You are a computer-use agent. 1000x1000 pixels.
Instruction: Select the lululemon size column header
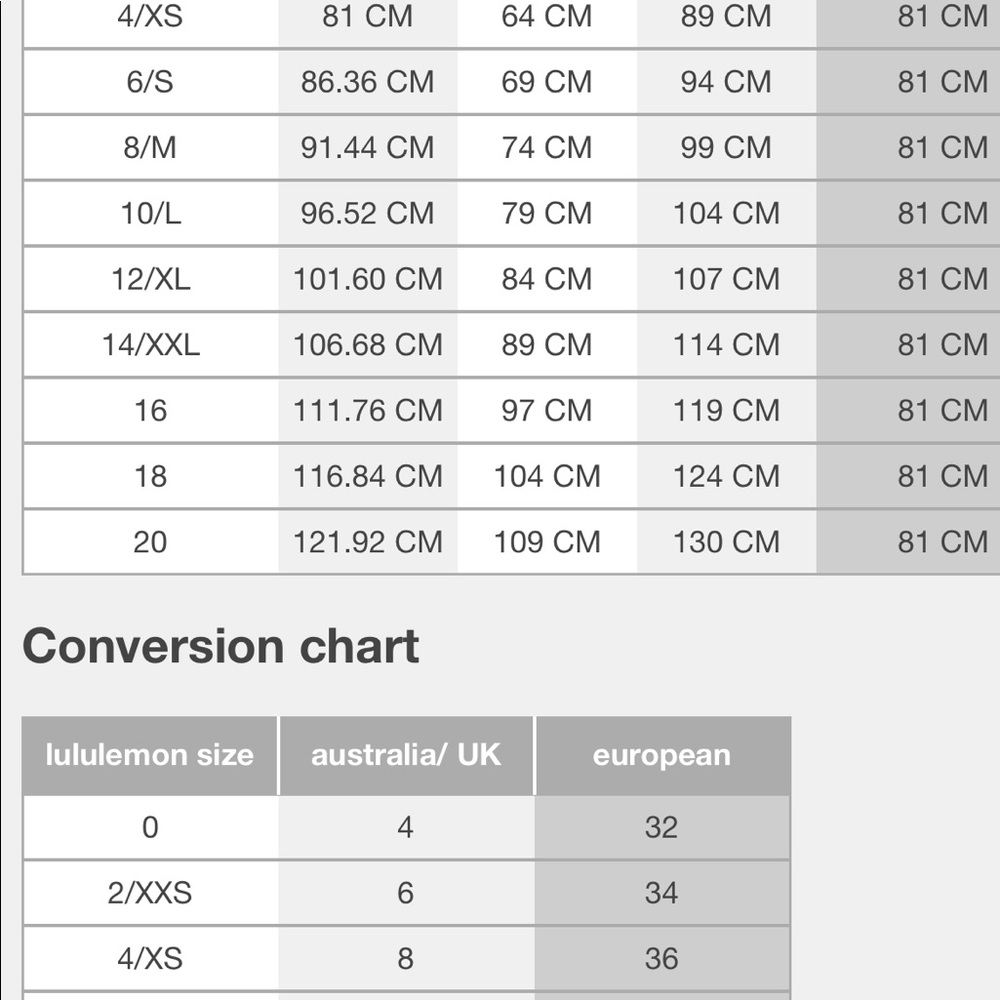point(150,755)
